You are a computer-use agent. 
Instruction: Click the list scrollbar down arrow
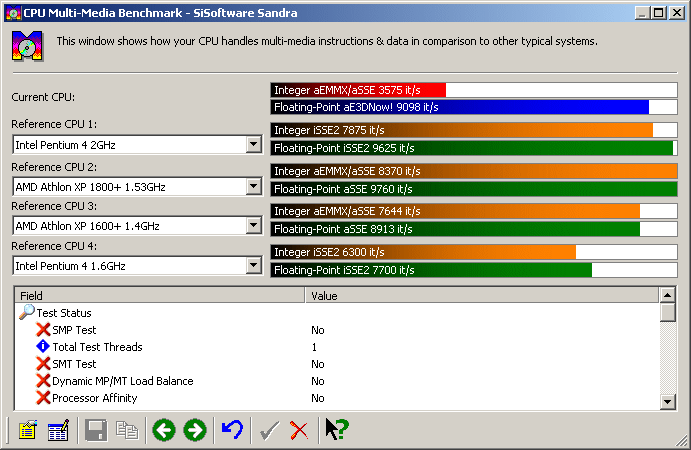coord(668,402)
